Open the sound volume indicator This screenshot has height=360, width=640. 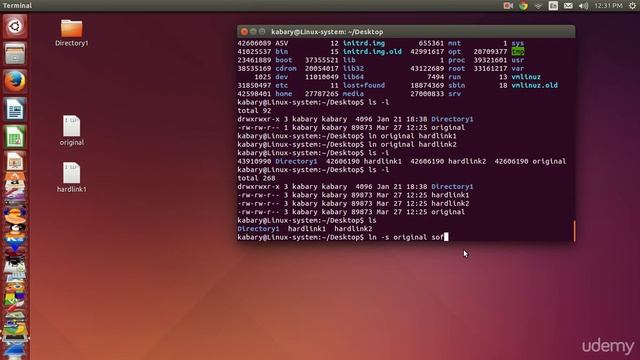click(x=583, y=6)
